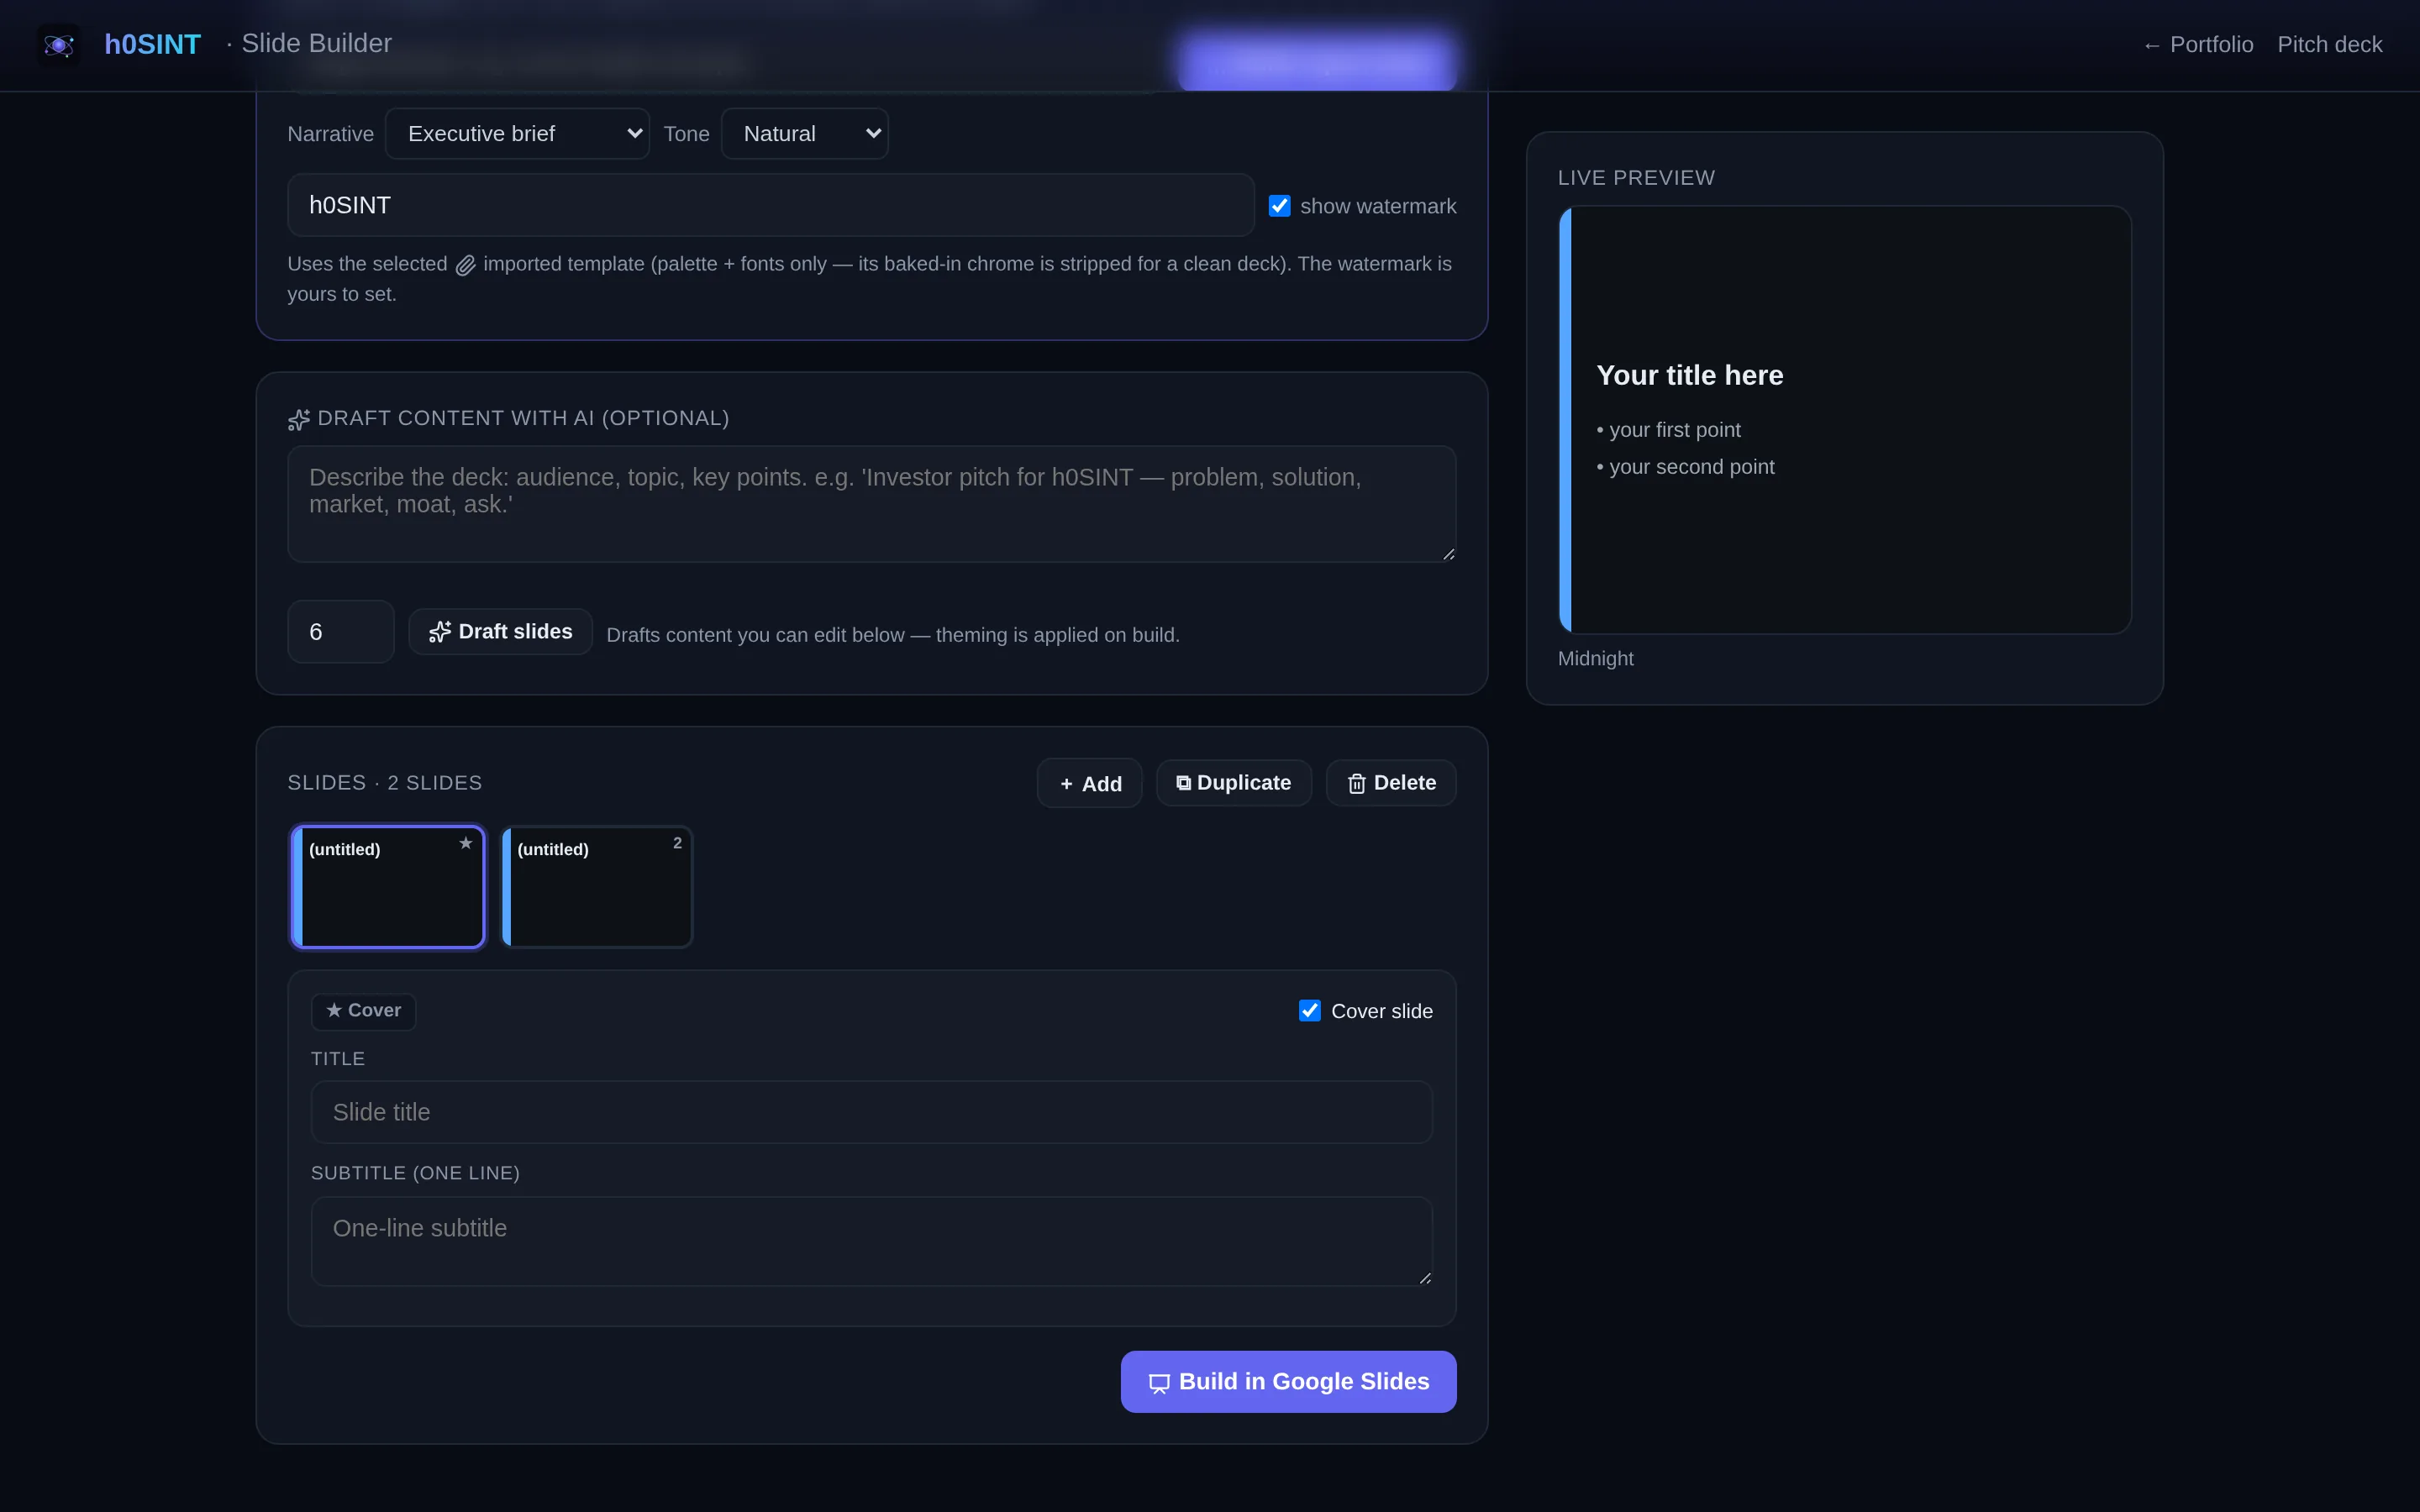This screenshot has height=1512, width=2420.
Task: Open the Narrative dropdown showing Executive brief
Action: pos(517,134)
